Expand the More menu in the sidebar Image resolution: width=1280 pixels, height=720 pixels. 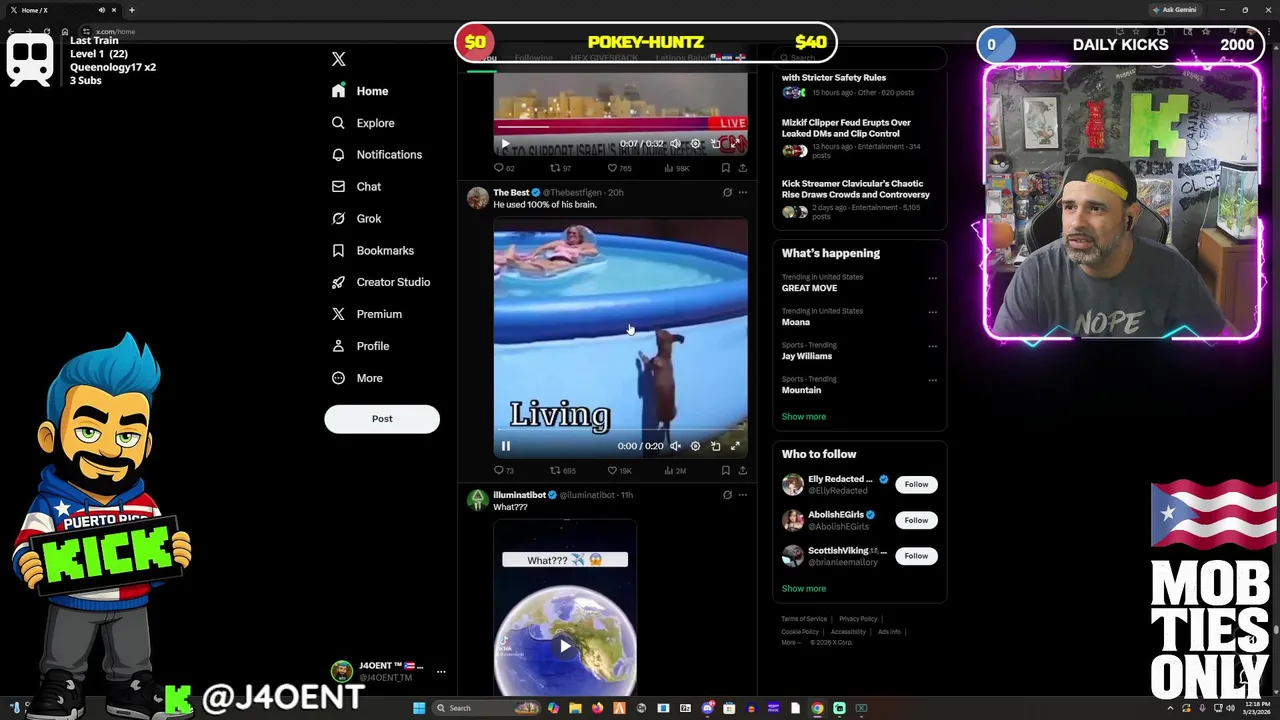point(357,378)
